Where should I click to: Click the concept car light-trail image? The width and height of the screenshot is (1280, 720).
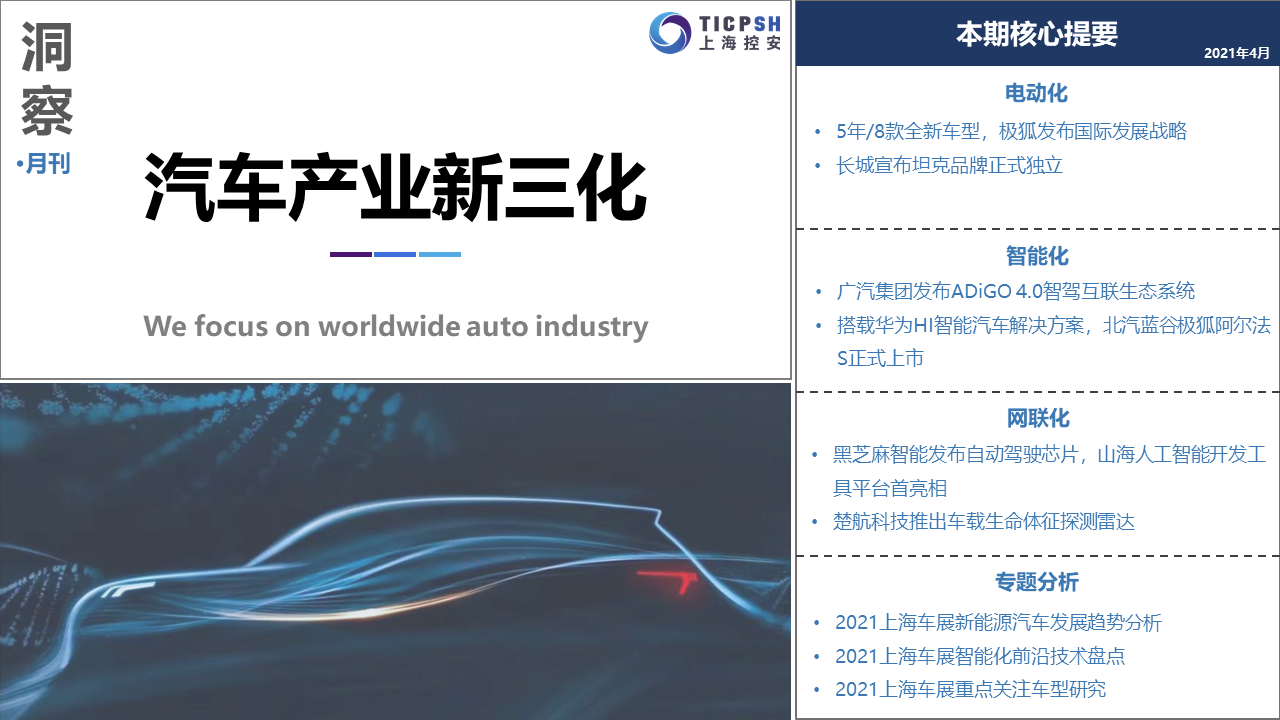(x=396, y=551)
